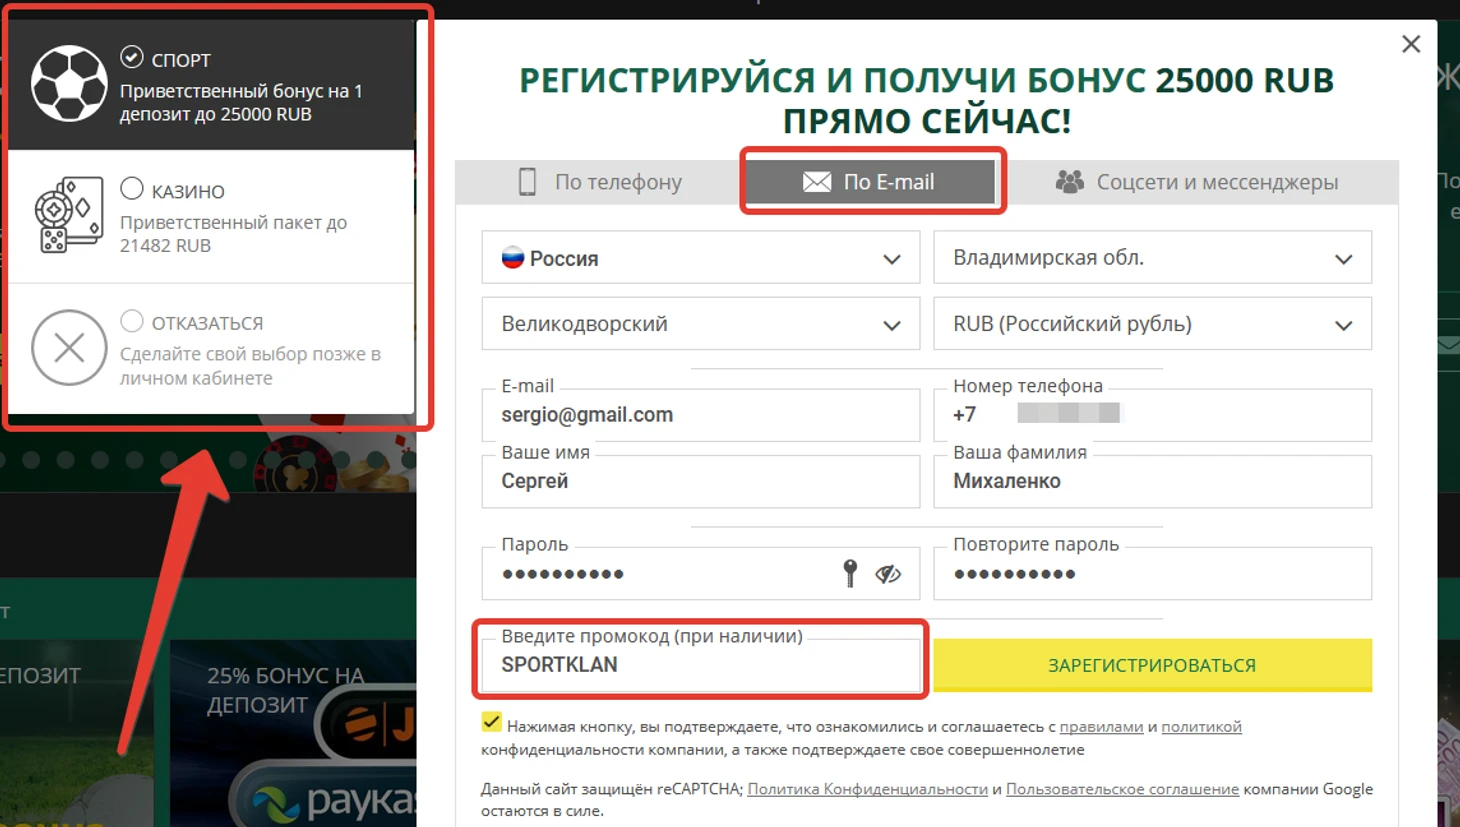Expand the Владимирская обл. region dropdown
Viewport: 1460px width, 827px height.
tap(1153, 258)
